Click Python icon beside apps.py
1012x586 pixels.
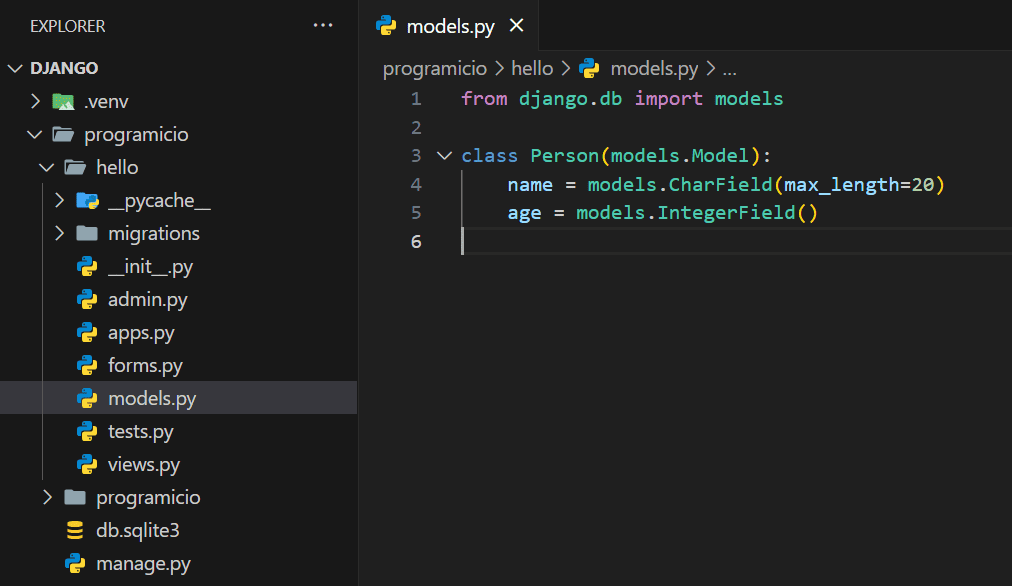click(x=87, y=332)
